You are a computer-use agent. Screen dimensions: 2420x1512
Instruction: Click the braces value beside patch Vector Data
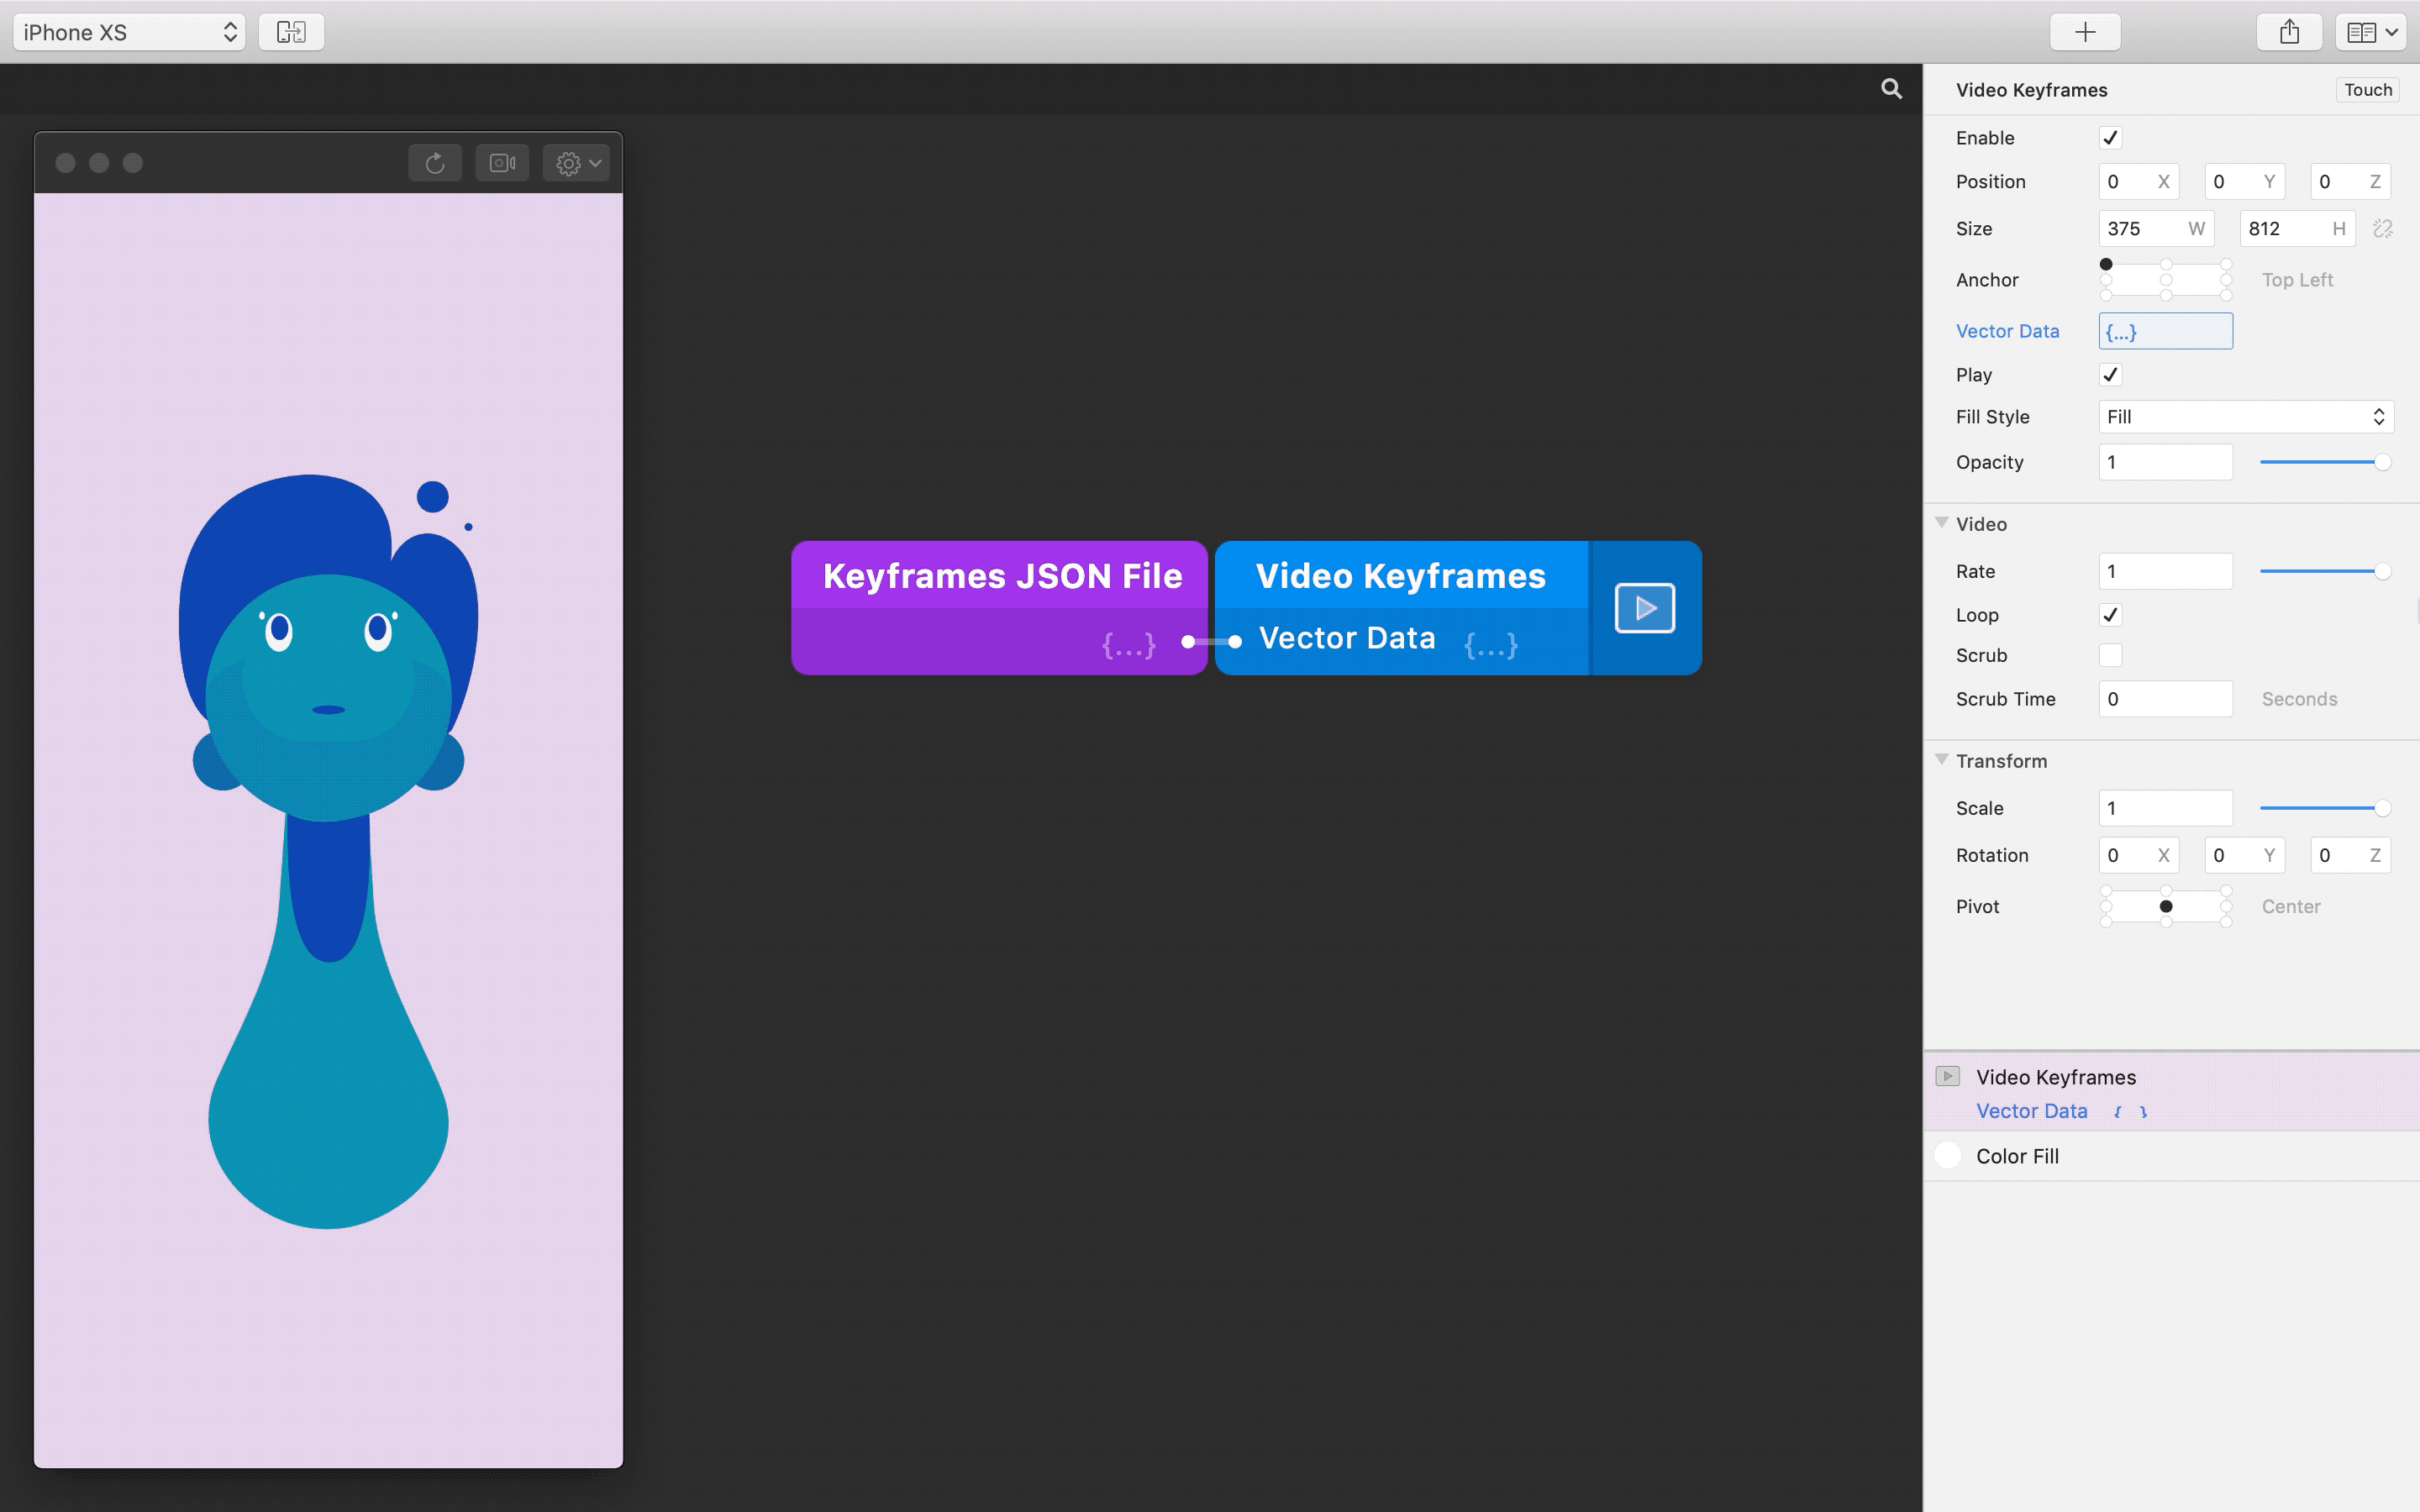pos(1491,645)
